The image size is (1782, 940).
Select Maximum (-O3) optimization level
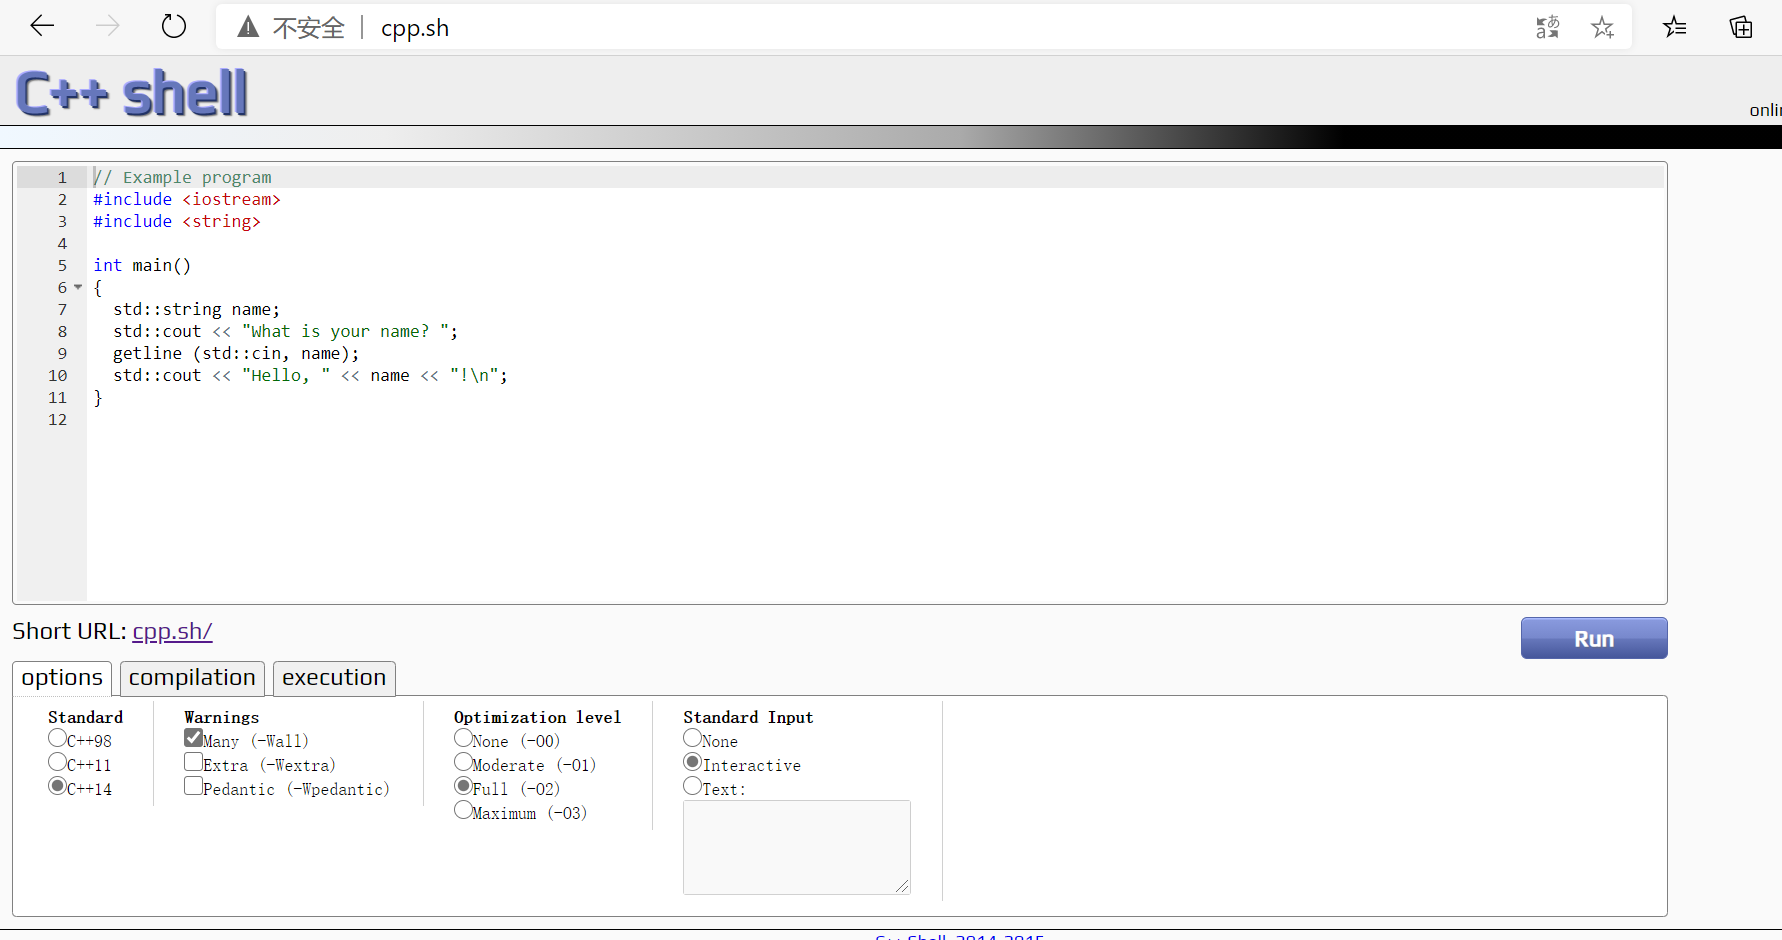point(463,810)
